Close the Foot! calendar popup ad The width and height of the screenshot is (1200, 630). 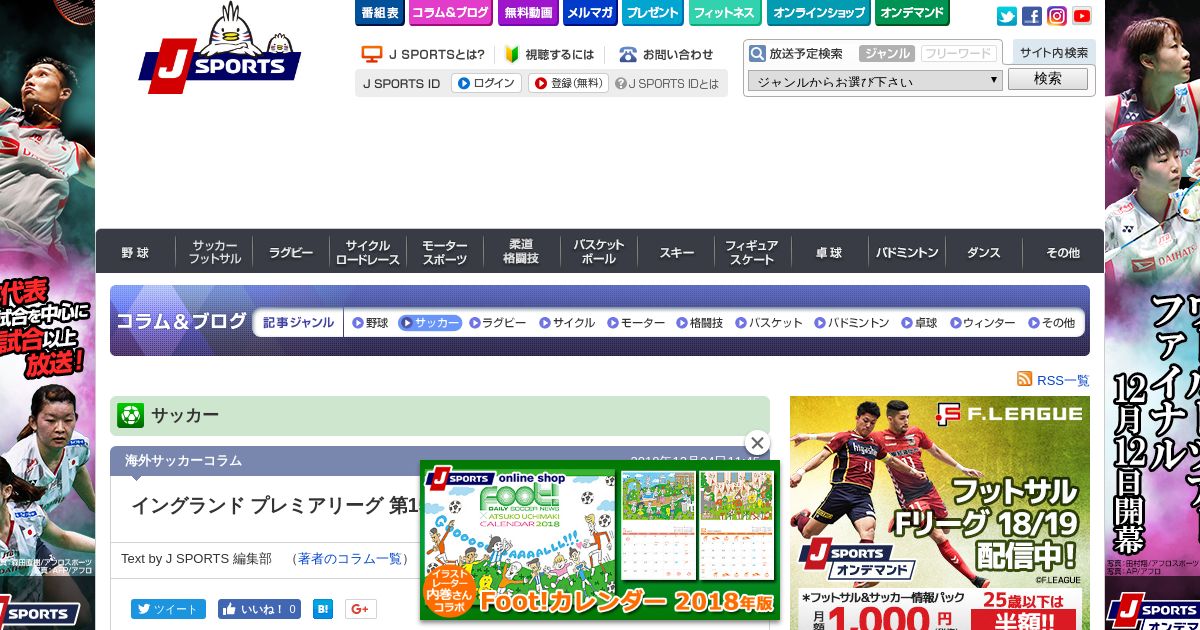point(757,443)
